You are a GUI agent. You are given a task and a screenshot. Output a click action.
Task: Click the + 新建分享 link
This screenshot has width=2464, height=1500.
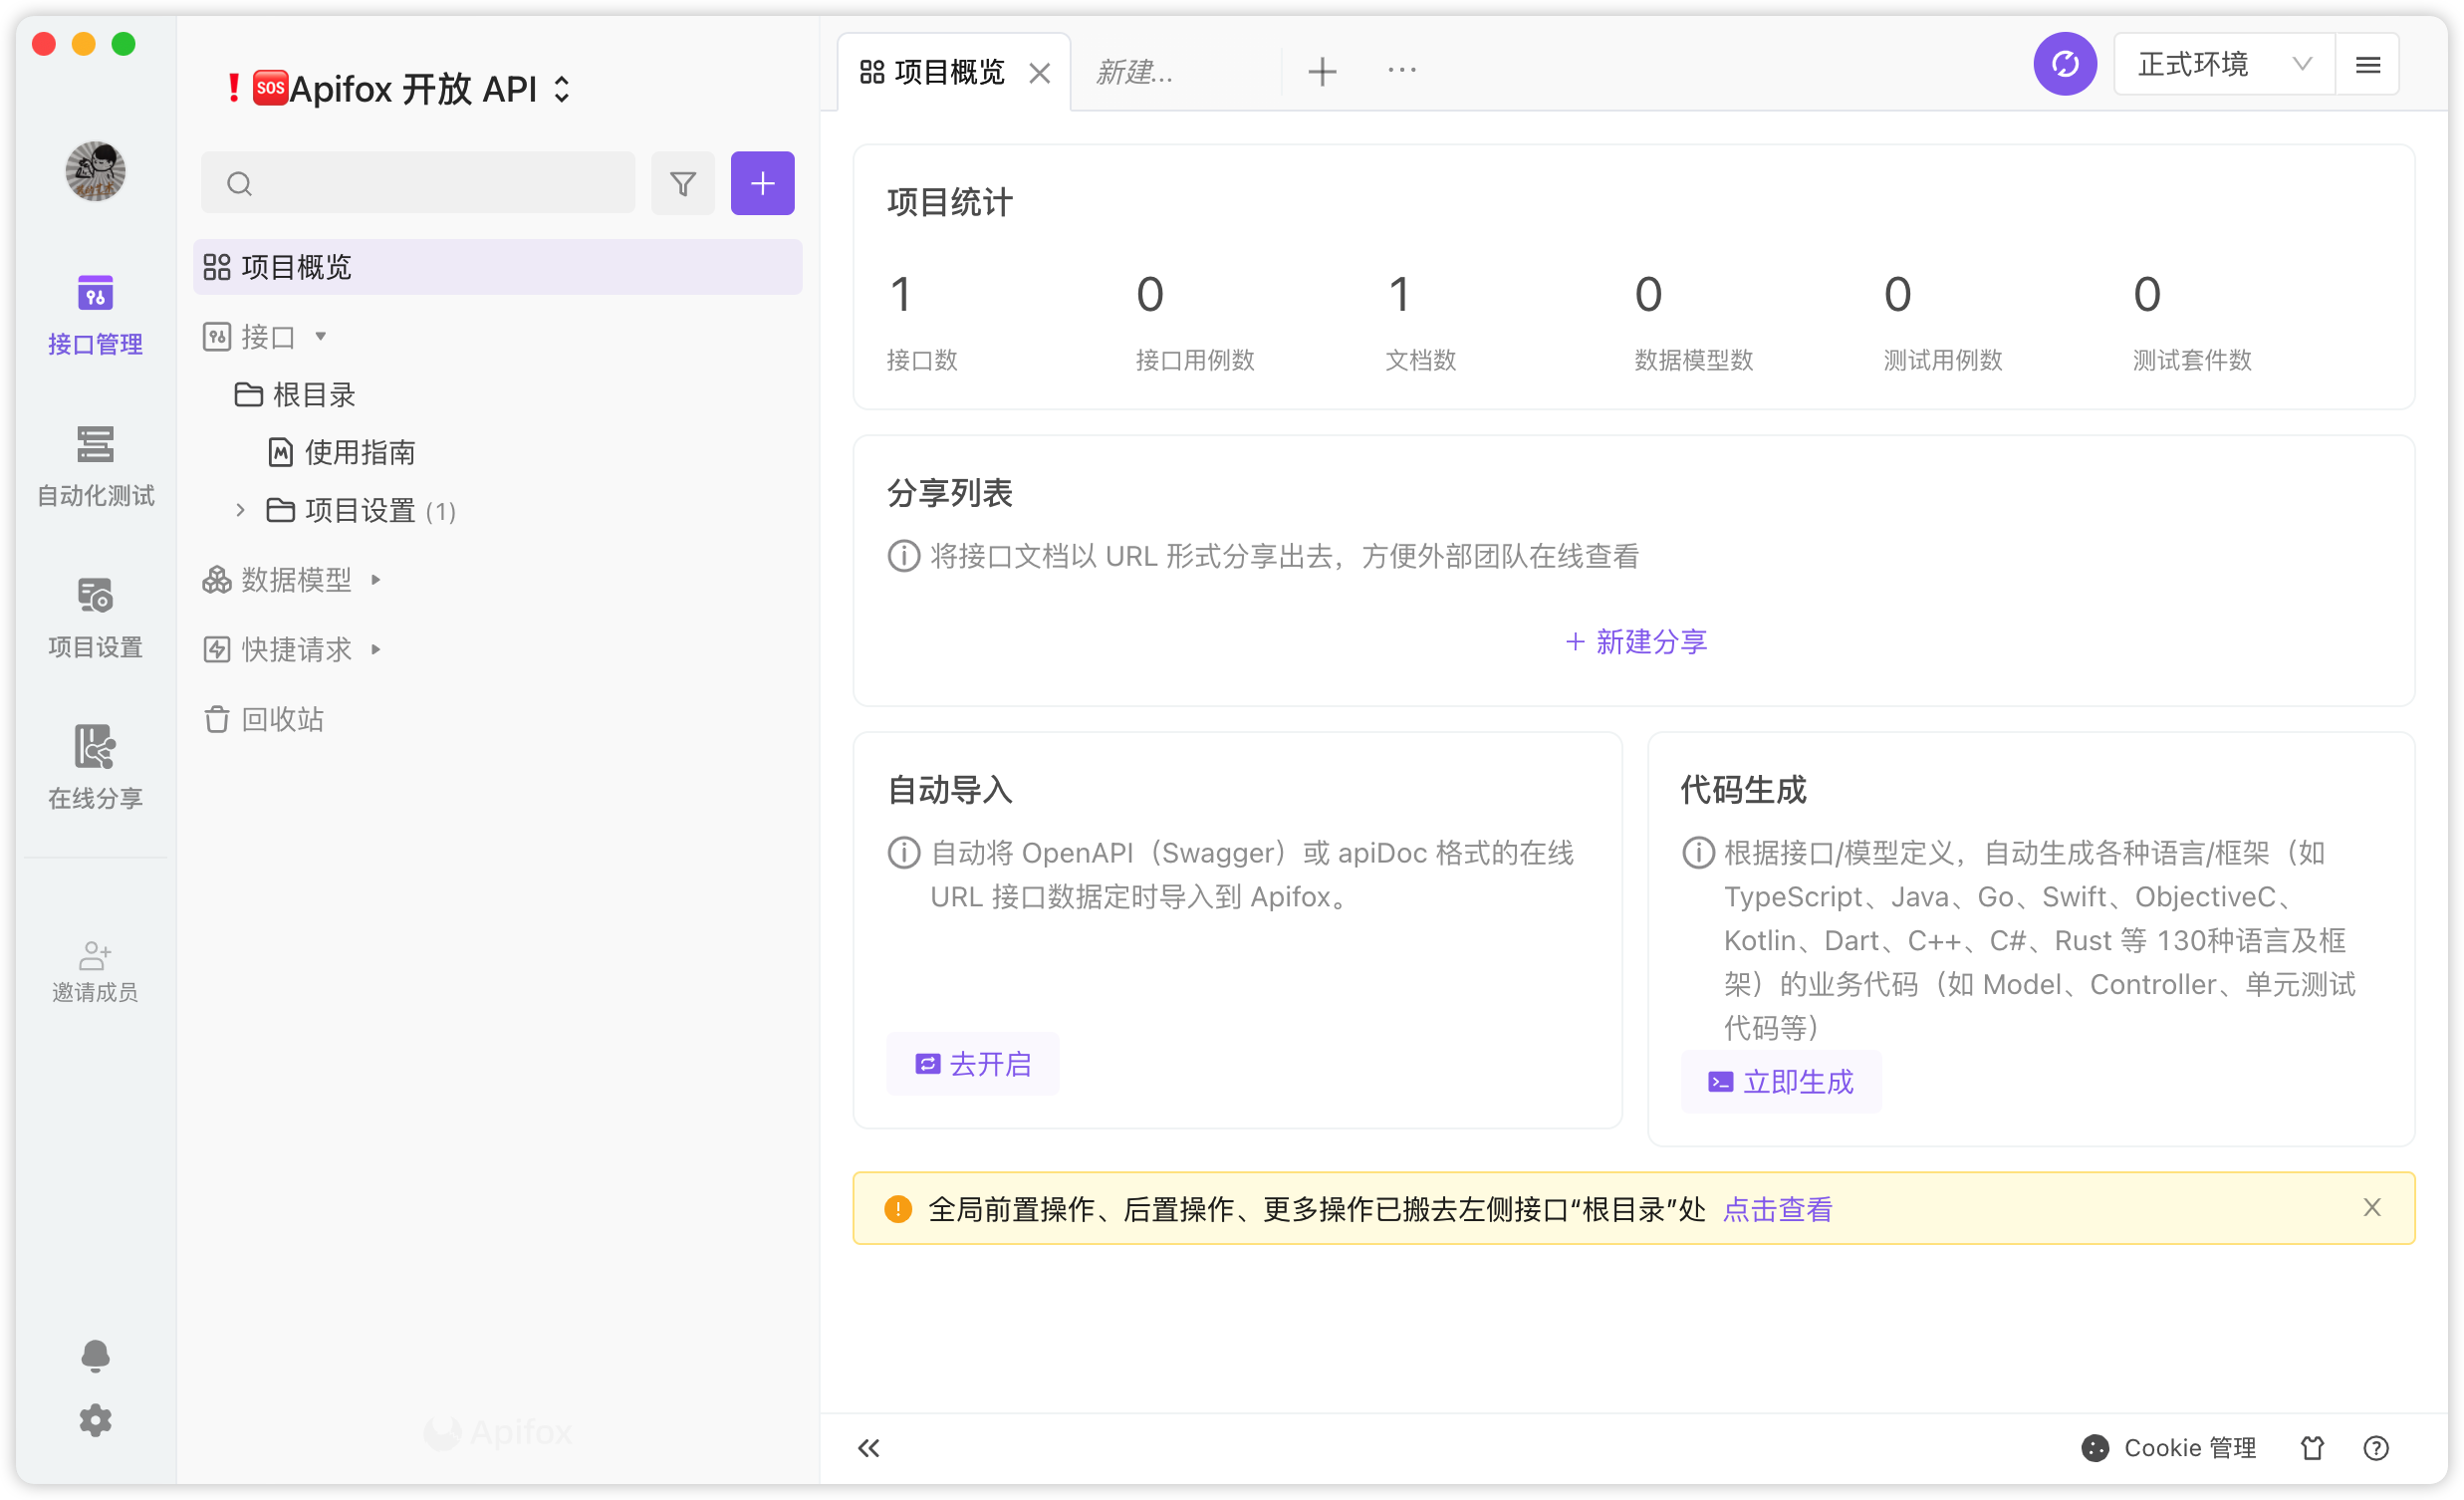1635,642
